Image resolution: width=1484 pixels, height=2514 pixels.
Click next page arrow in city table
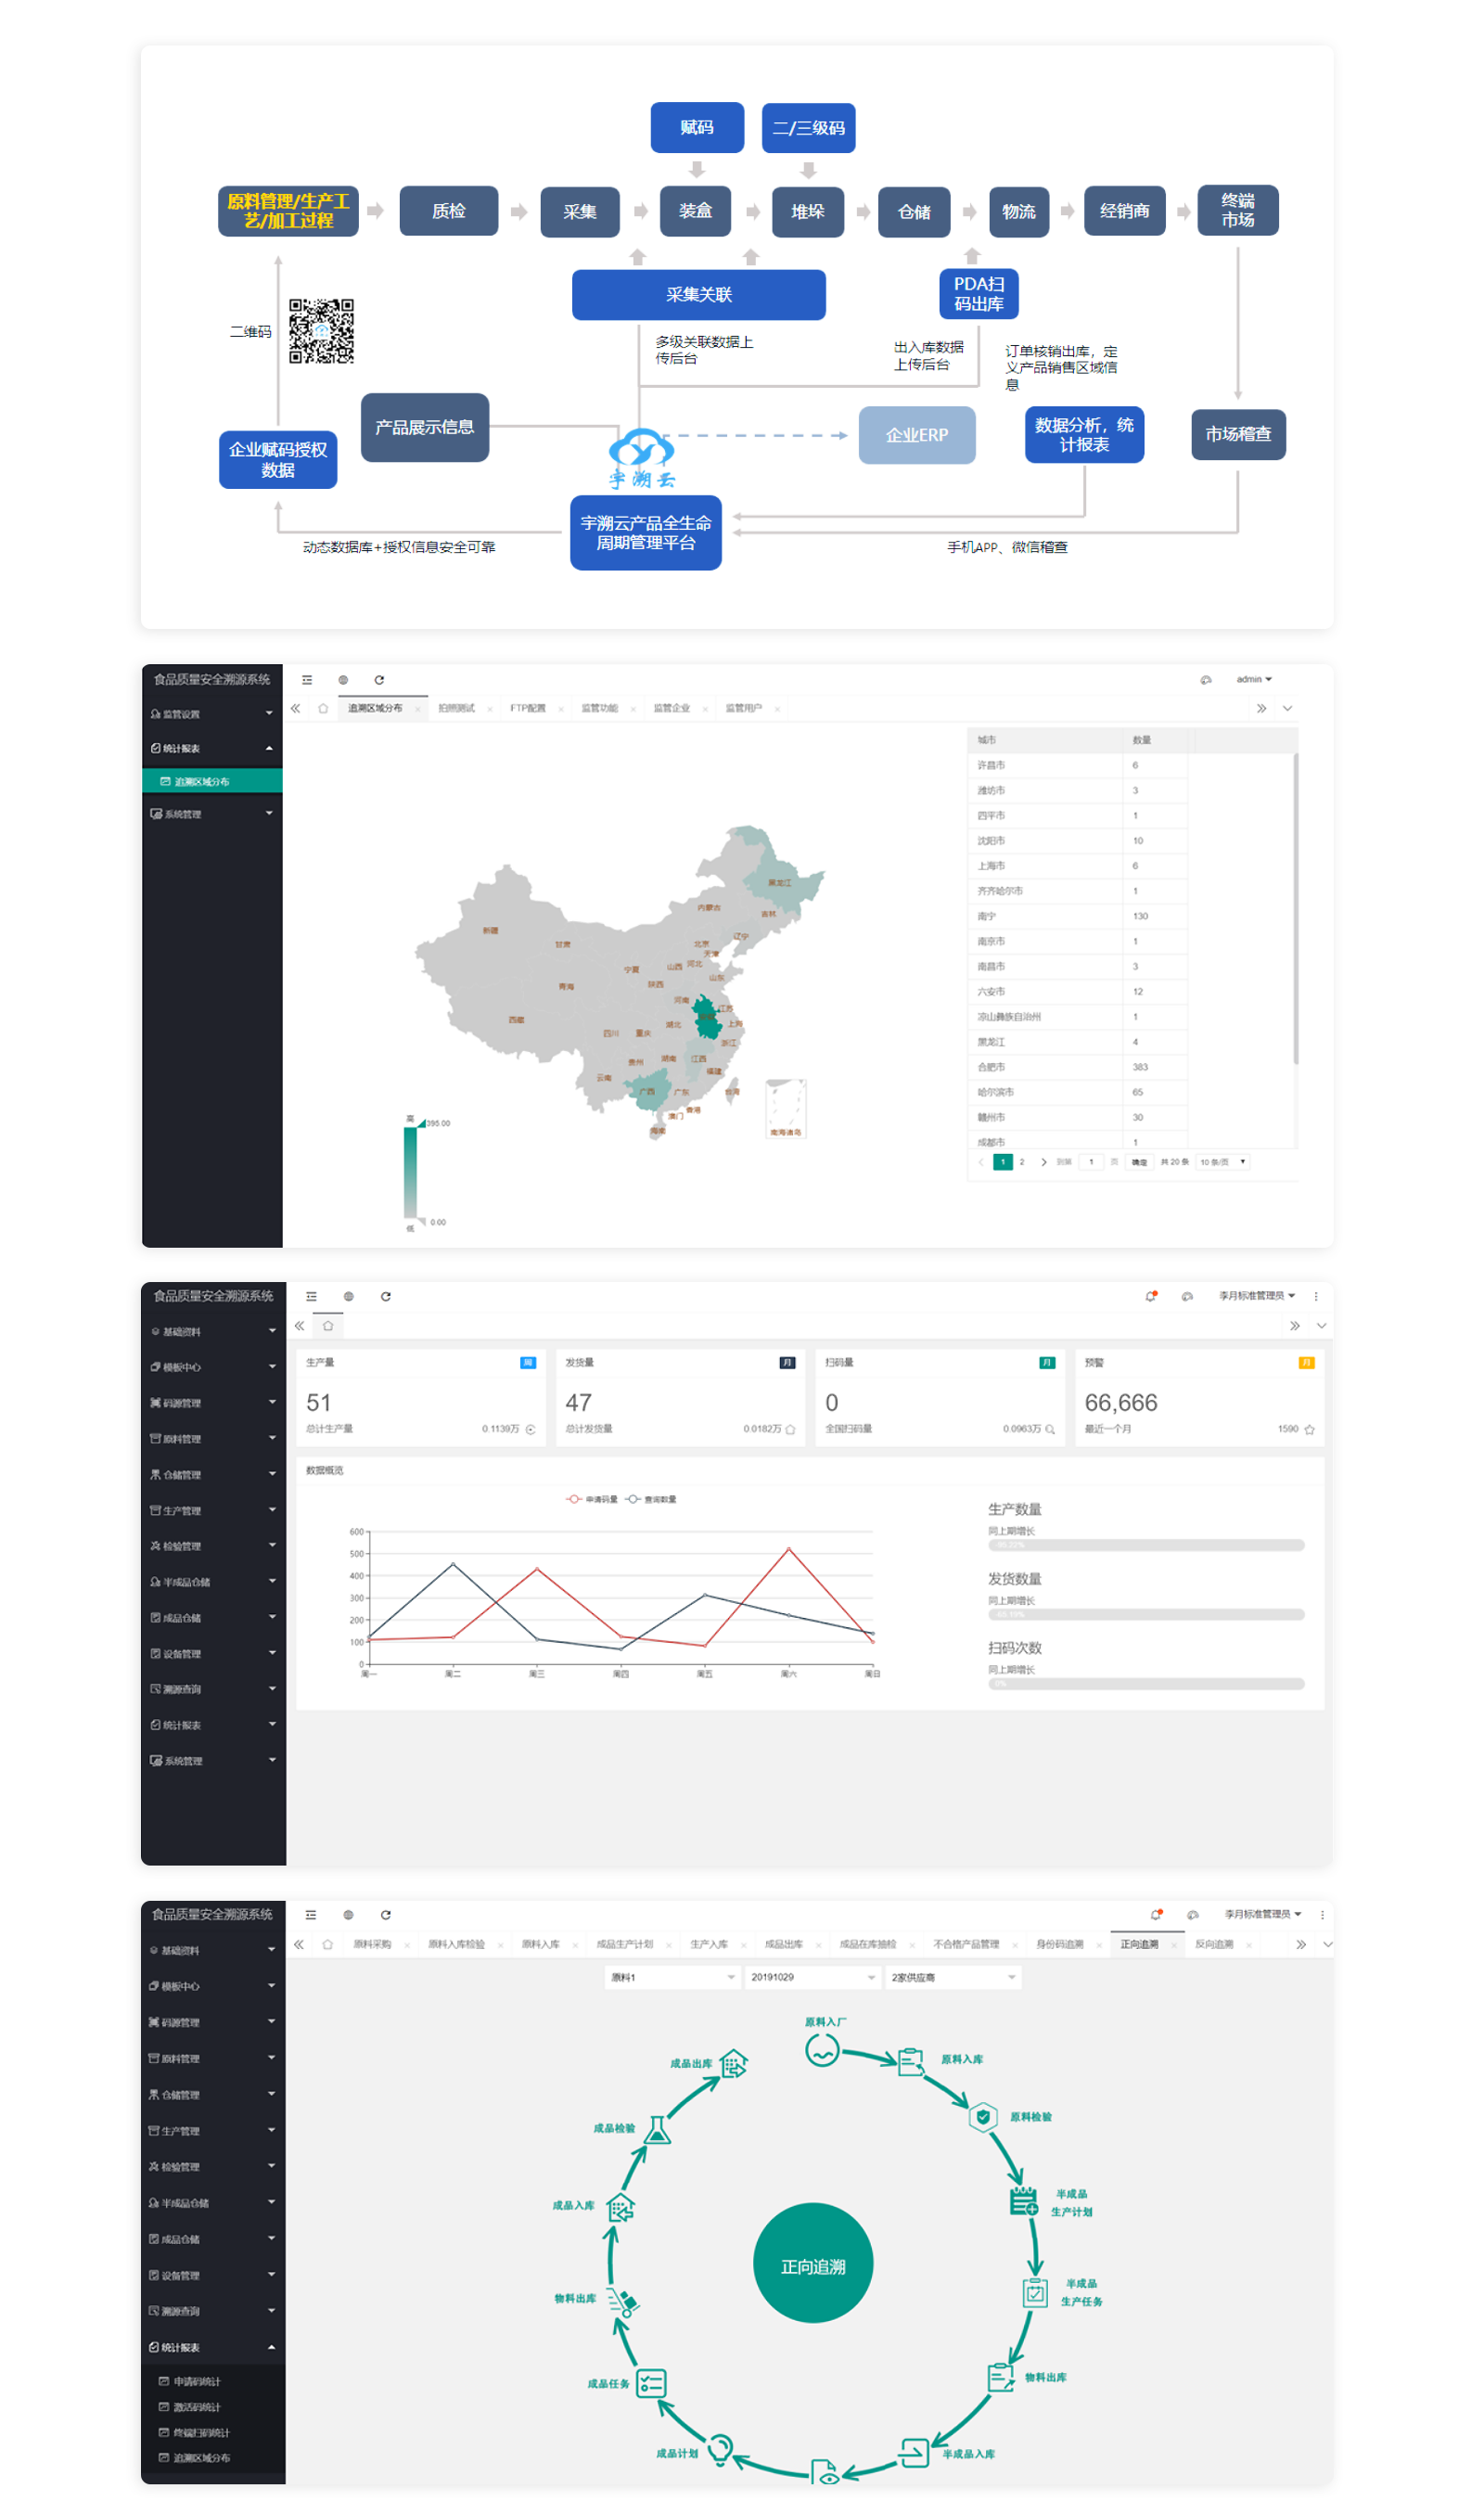[x=1044, y=1162]
